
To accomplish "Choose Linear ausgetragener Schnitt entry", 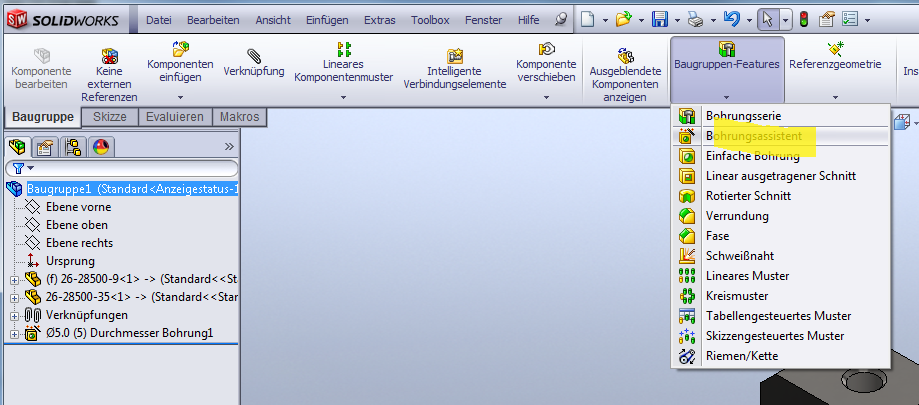I will pos(781,176).
